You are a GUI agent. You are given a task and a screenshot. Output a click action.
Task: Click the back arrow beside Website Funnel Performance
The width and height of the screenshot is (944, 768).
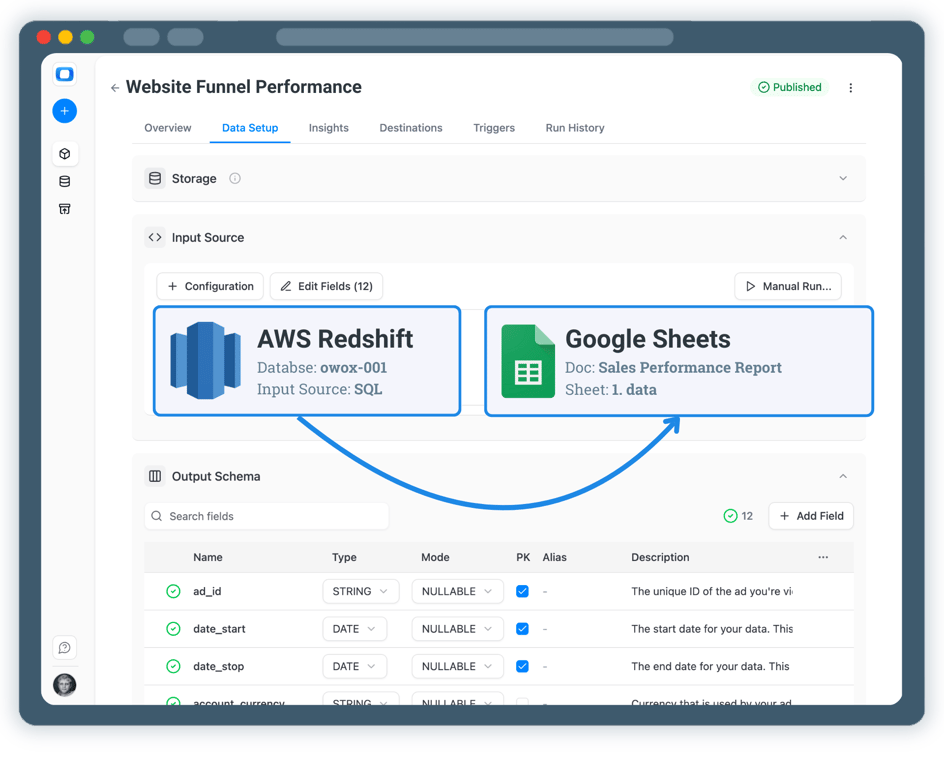pos(115,88)
